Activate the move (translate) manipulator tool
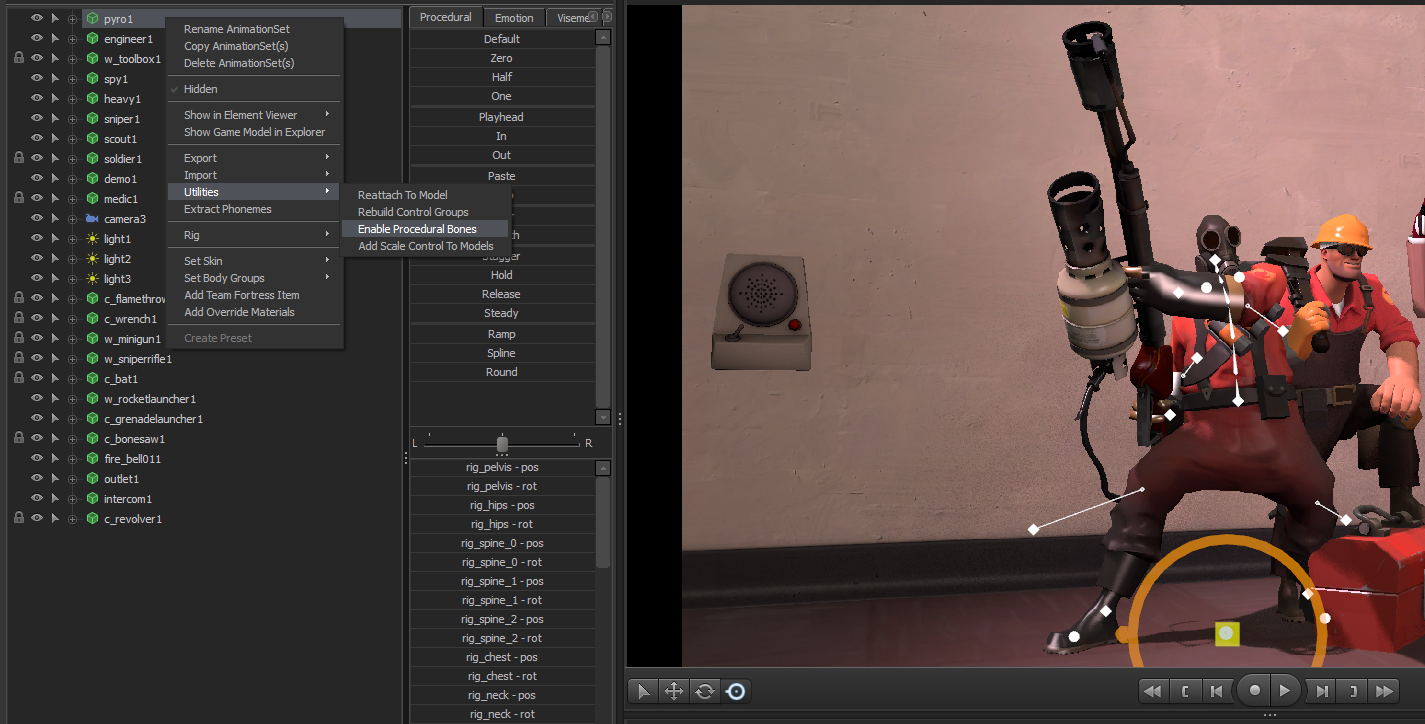This screenshot has height=724, width=1425. coord(674,691)
